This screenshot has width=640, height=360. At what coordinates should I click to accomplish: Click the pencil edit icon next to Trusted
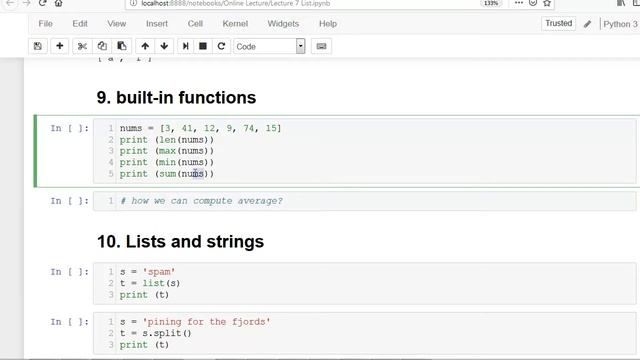point(587,24)
